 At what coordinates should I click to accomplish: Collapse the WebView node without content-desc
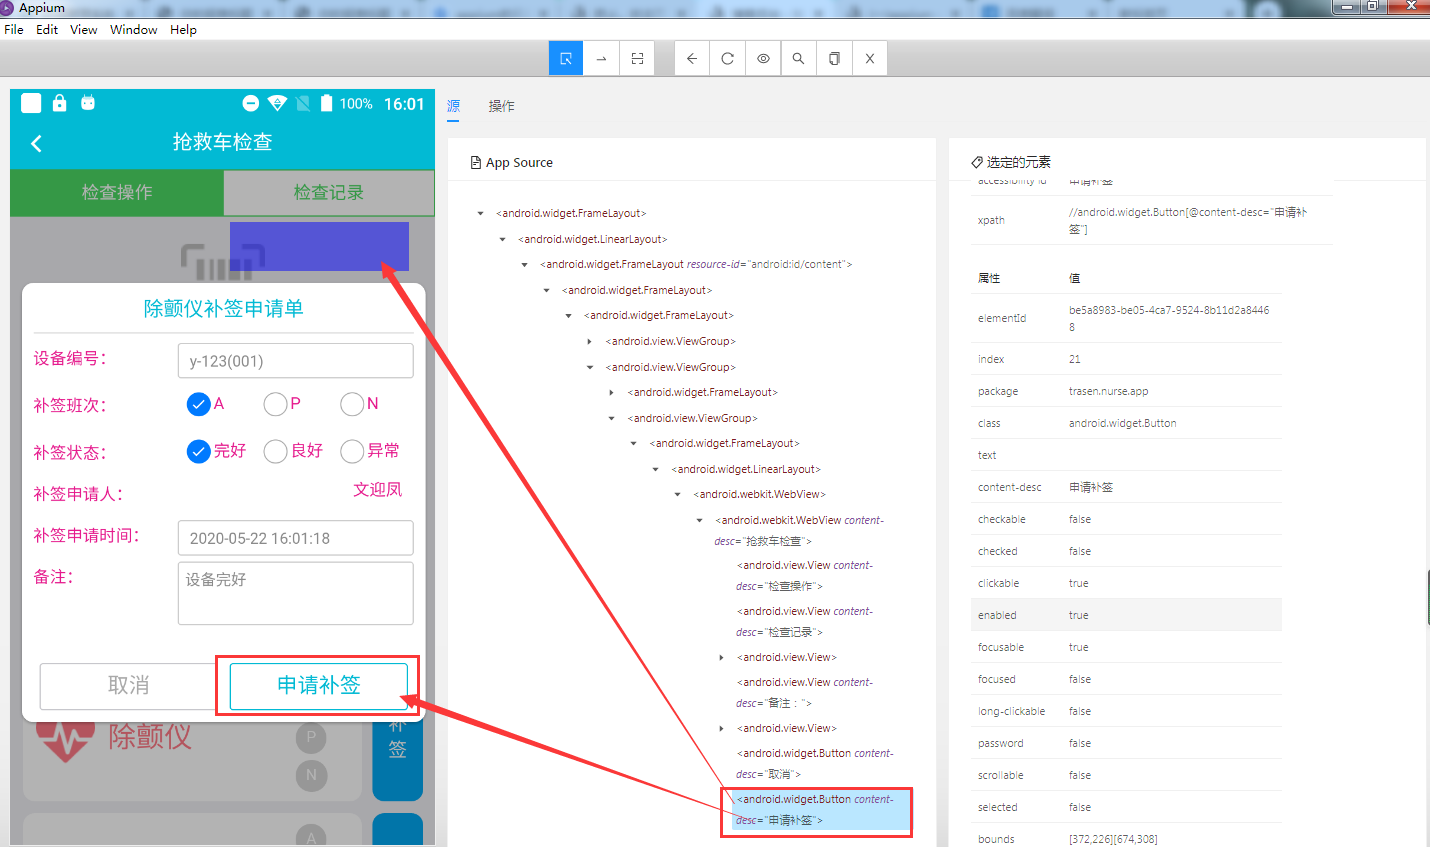click(x=678, y=494)
